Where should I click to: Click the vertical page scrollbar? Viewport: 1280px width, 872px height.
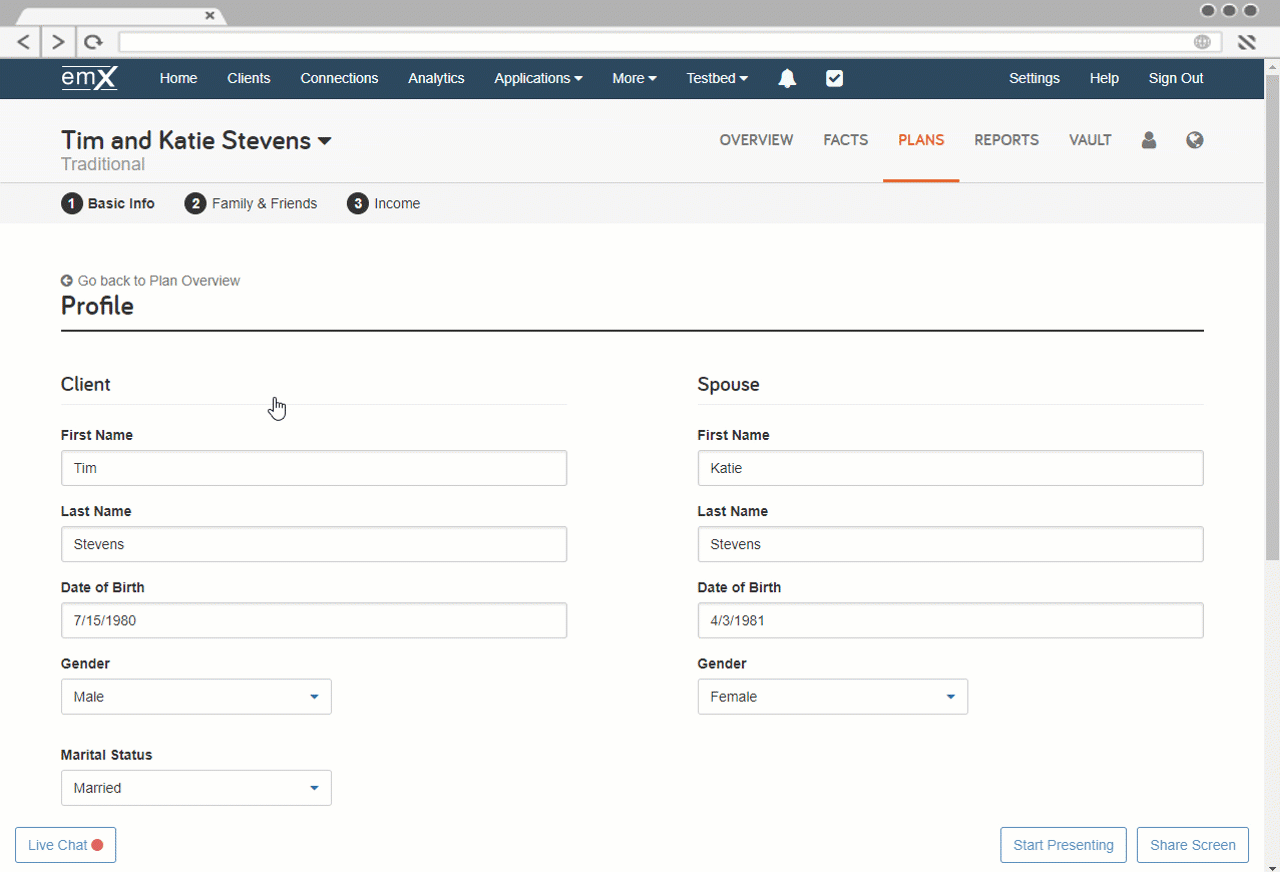pos(1272,317)
